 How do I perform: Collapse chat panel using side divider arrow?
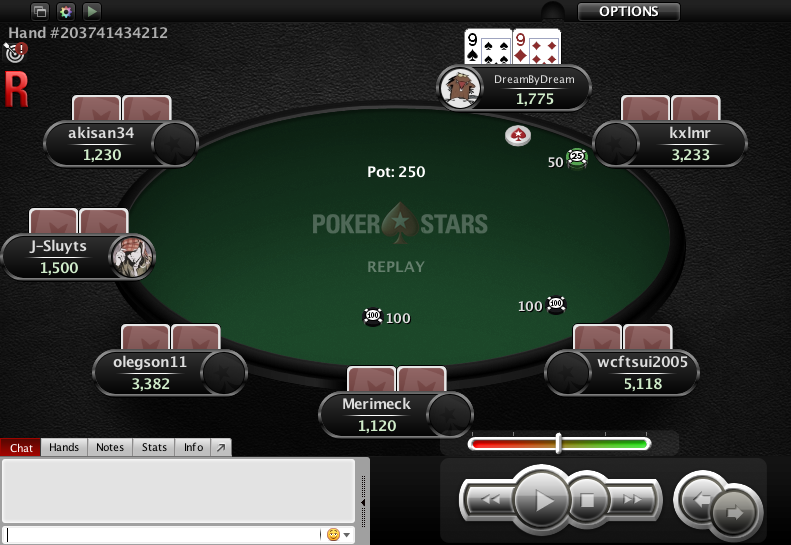tap(363, 502)
